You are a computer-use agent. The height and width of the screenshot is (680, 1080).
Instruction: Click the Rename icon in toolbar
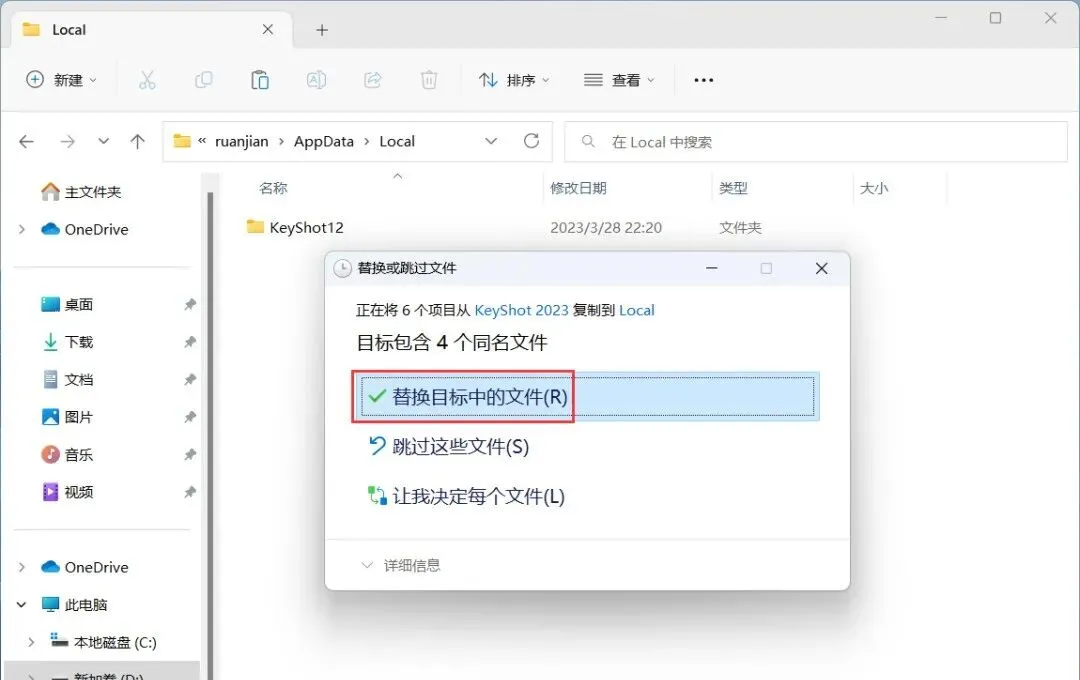point(316,80)
